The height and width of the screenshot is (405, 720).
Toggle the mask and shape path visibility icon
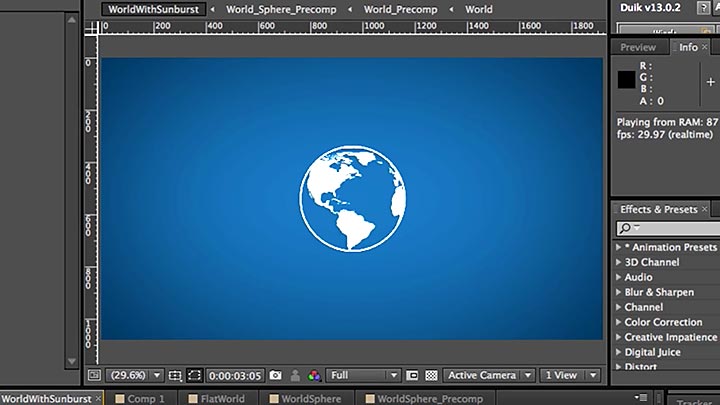click(x=194, y=375)
